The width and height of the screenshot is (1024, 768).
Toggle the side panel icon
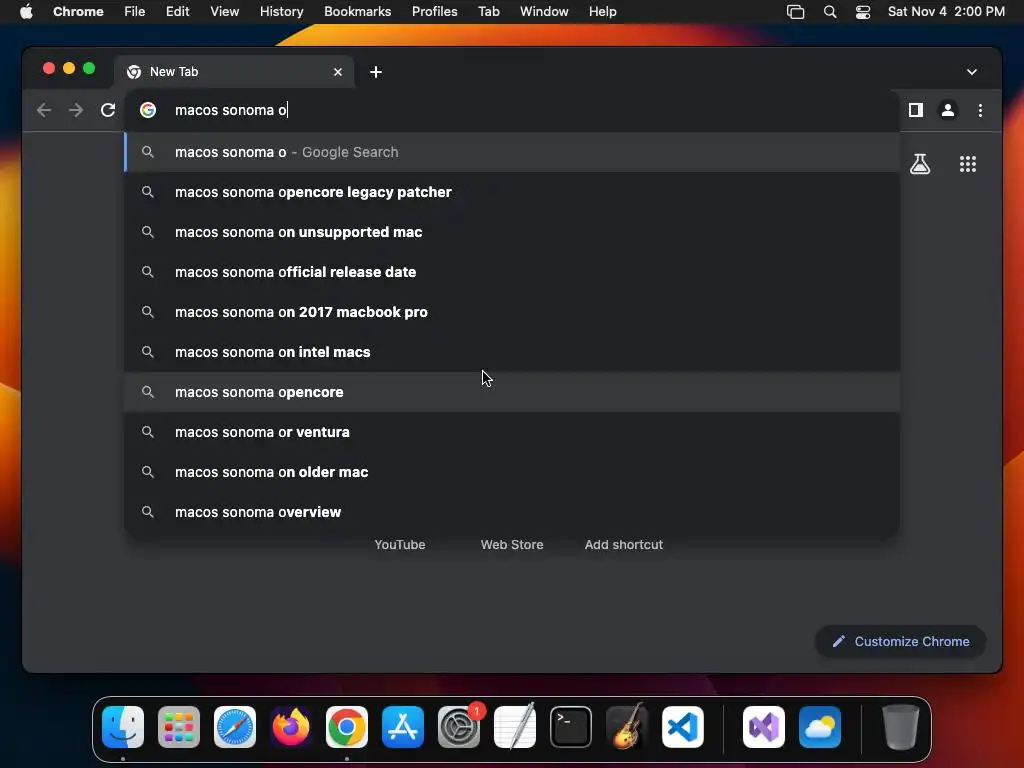916,110
